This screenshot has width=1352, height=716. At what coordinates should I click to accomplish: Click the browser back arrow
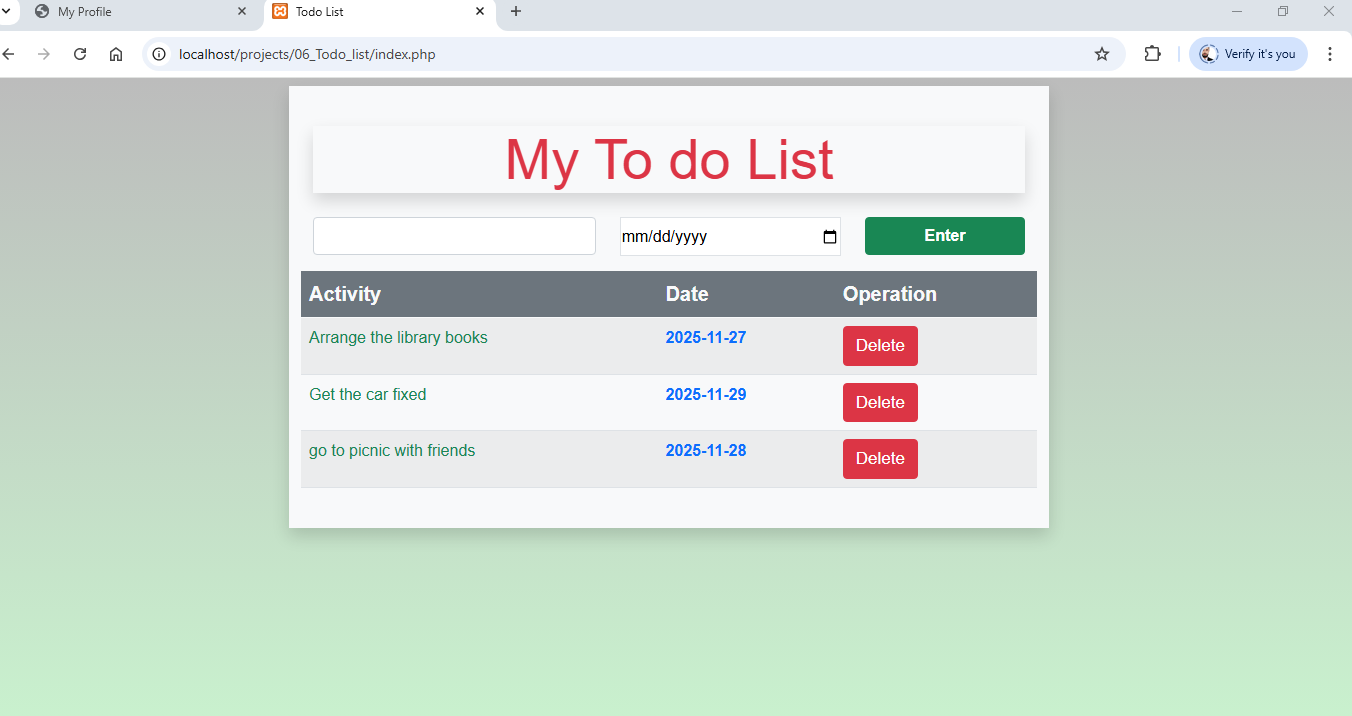click(x=9, y=54)
